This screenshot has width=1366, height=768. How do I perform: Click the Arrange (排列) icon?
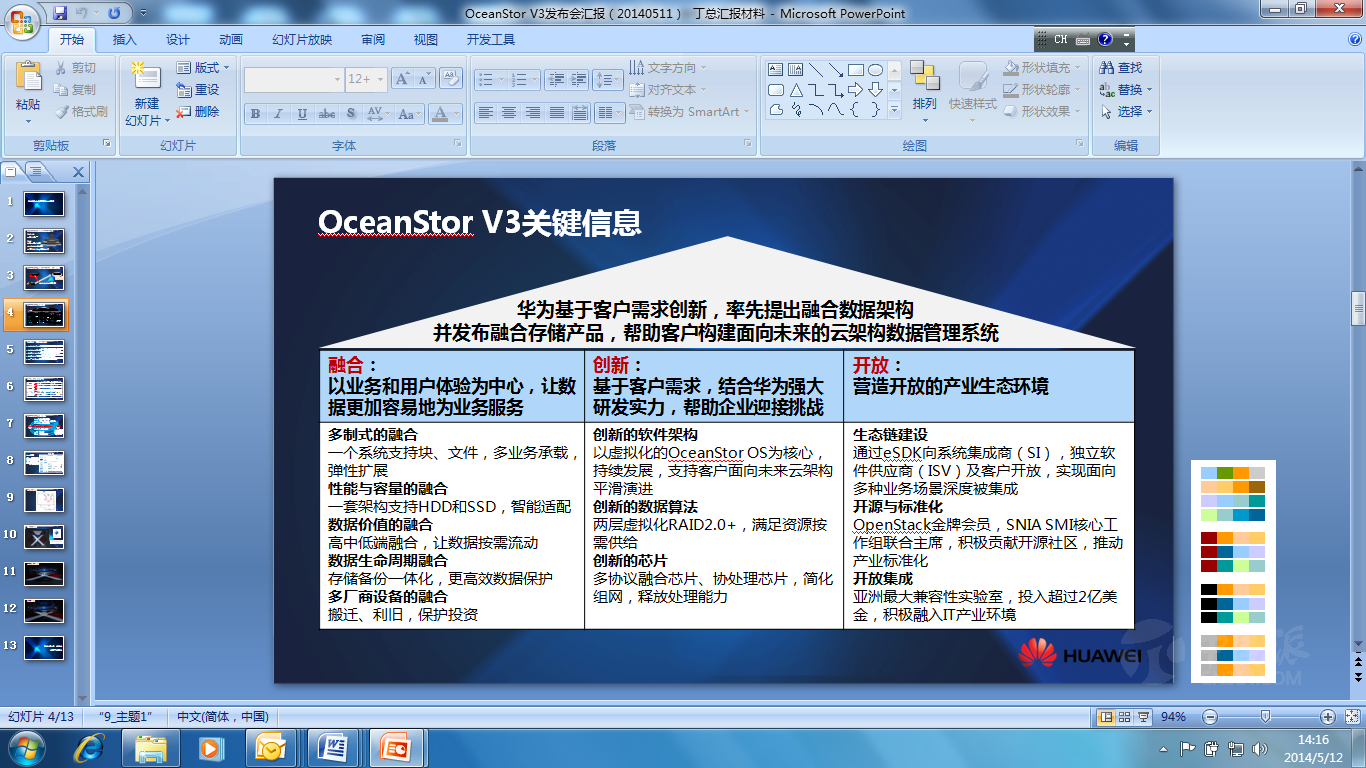[x=924, y=77]
